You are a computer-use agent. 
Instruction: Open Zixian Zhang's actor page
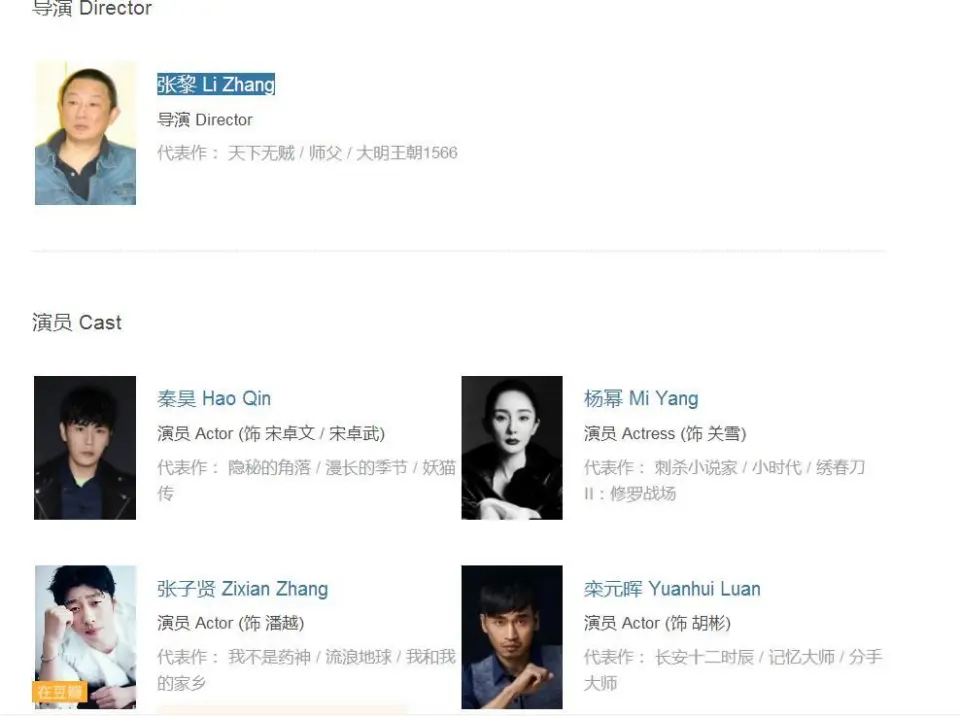pyautogui.click(x=242, y=589)
